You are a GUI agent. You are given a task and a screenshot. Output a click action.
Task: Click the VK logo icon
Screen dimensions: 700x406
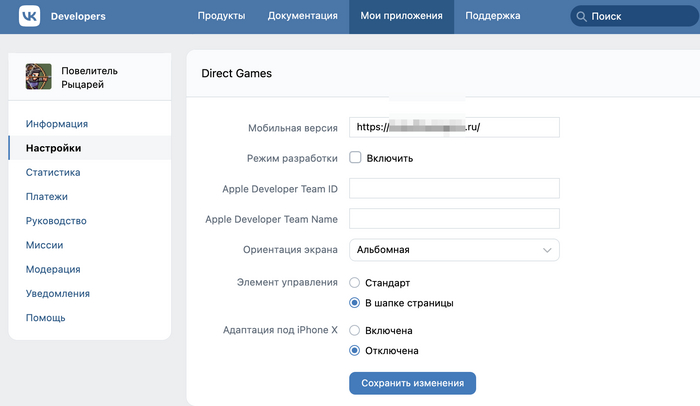29,16
